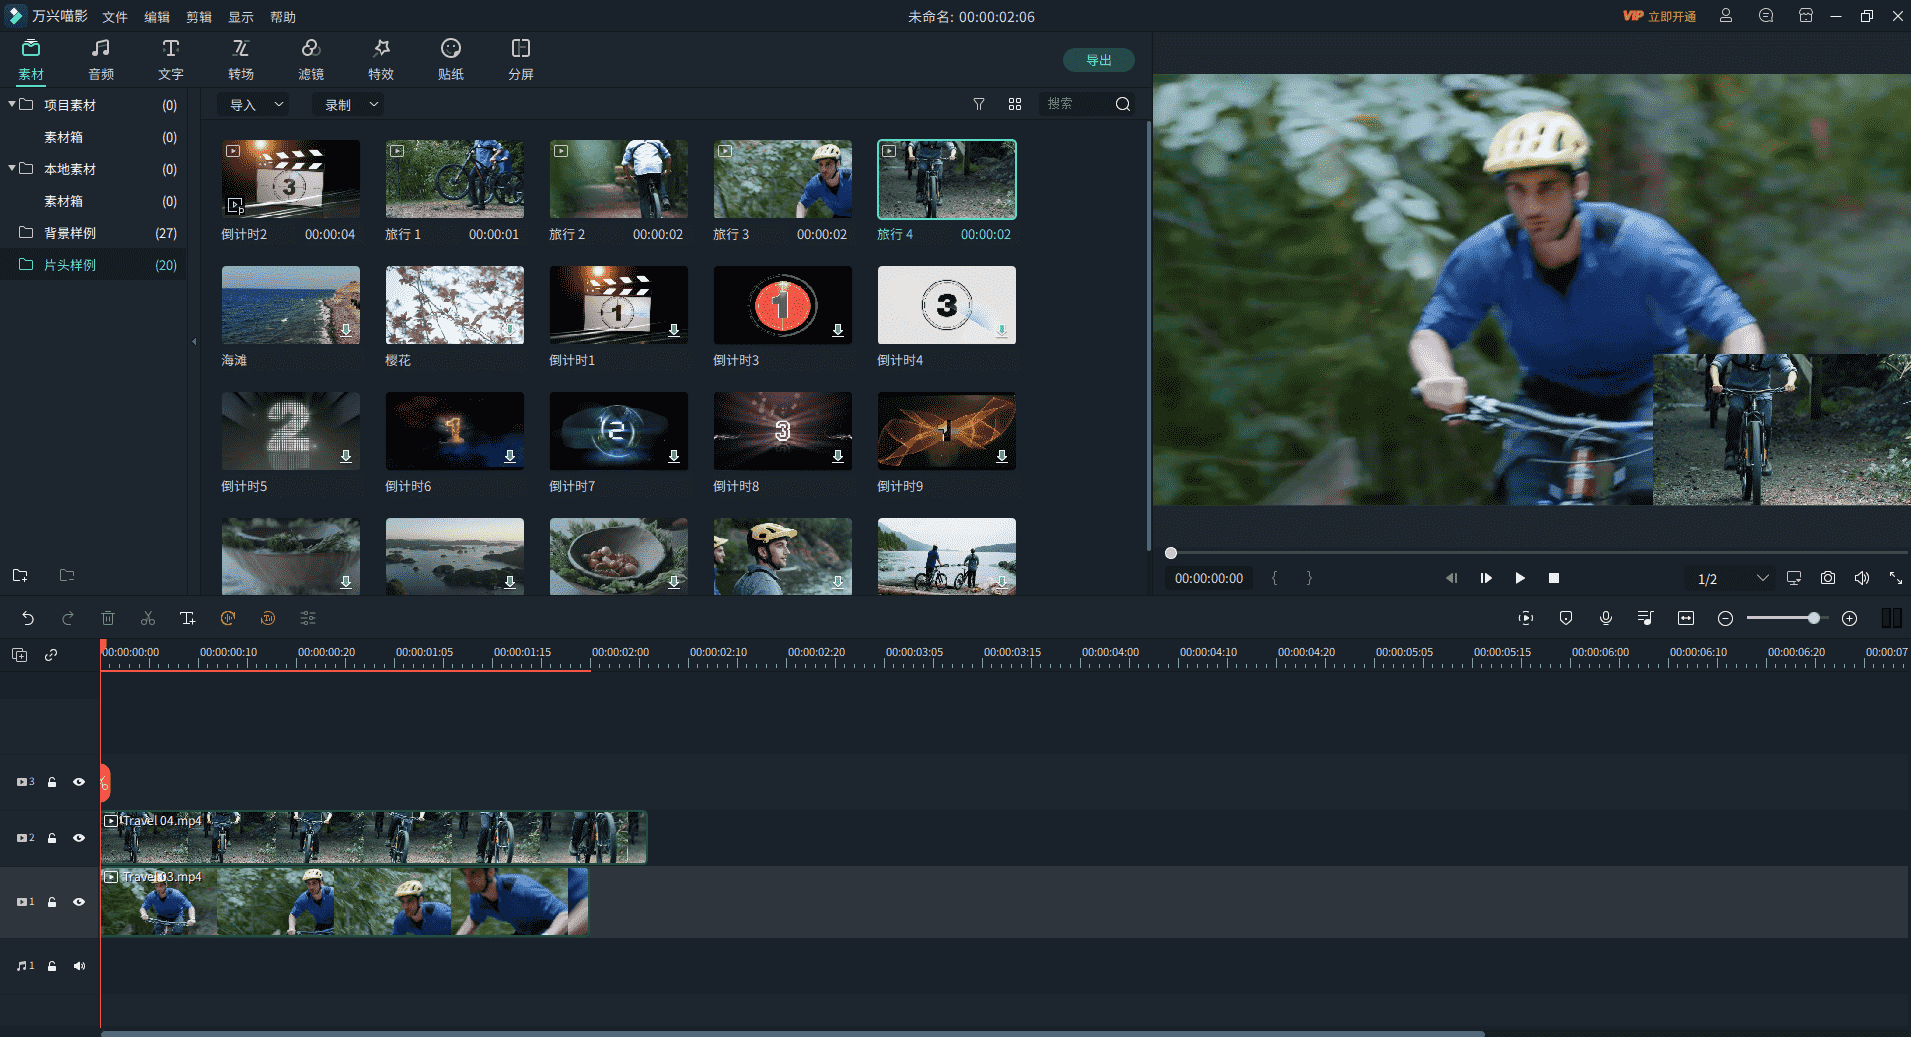Switch to the 转场 transitions tab
The width and height of the screenshot is (1911, 1037).
coord(241,59)
